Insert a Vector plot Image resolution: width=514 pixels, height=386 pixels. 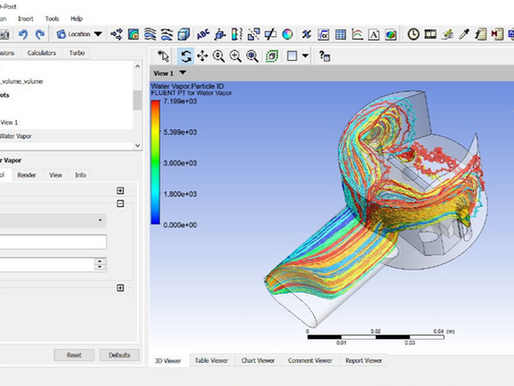[116, 34]
